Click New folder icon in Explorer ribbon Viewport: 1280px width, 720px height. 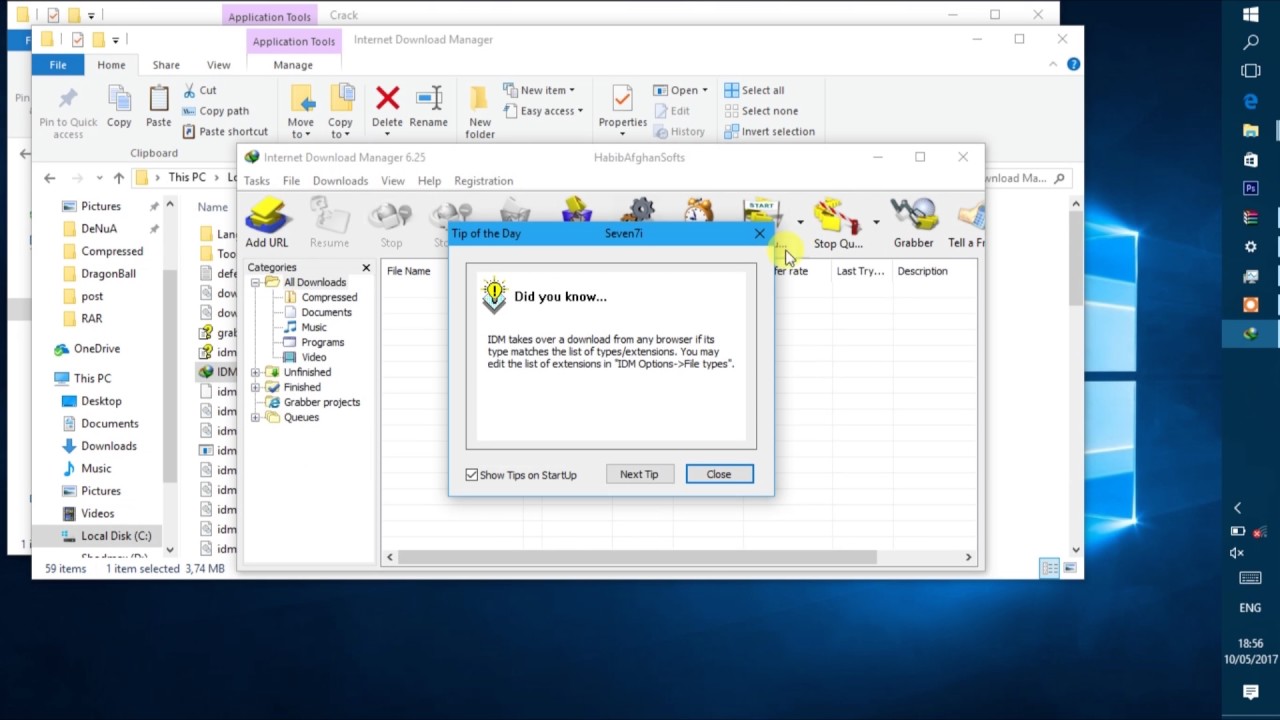point(480,112)
